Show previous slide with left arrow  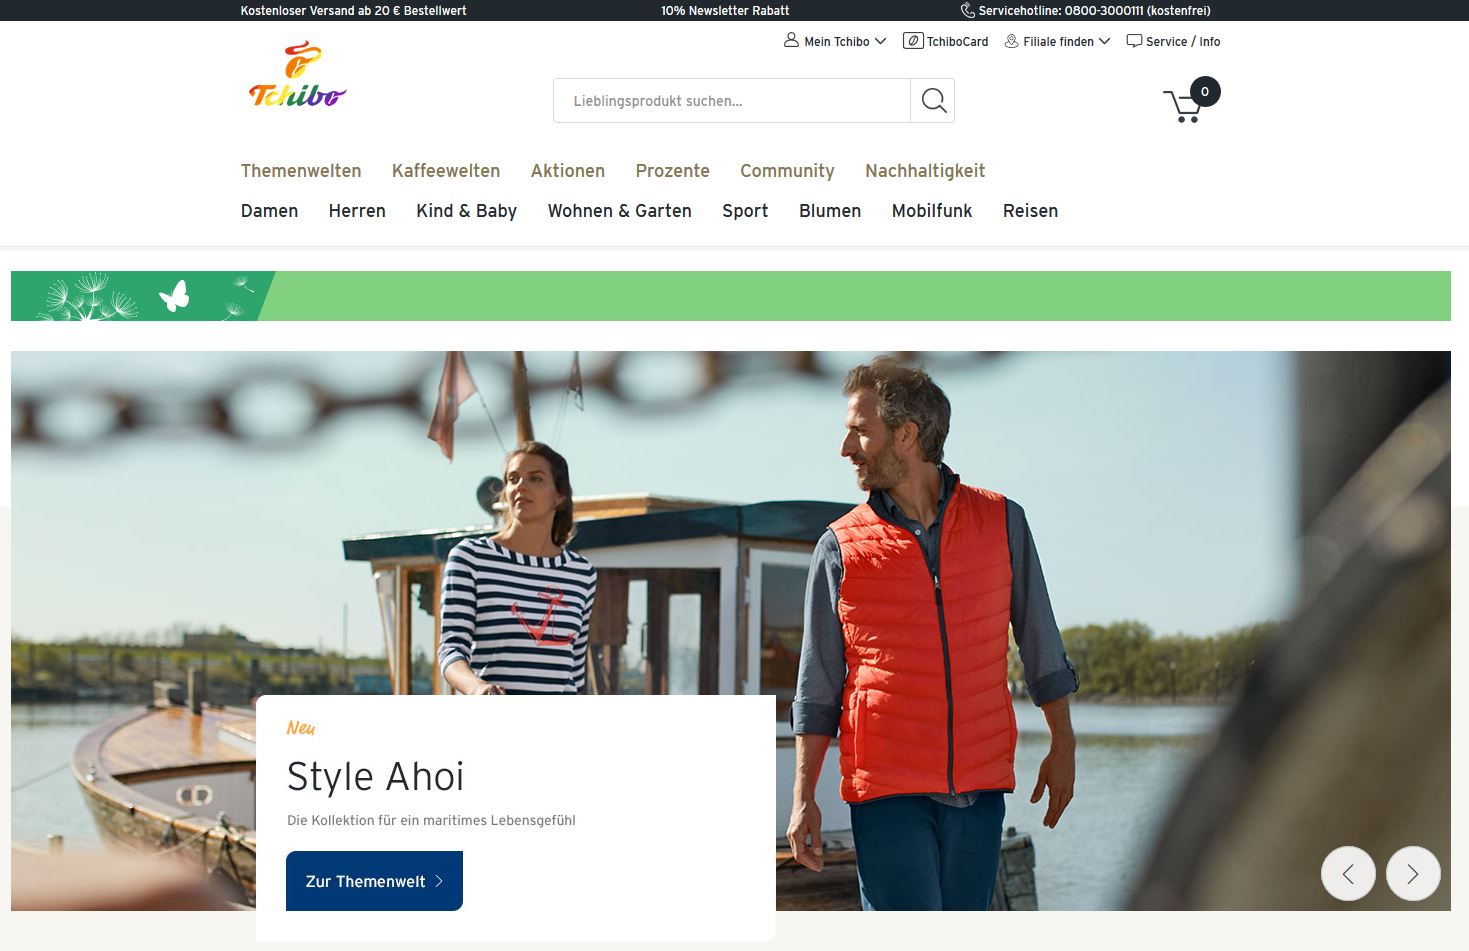click(x=1348, y=874)
